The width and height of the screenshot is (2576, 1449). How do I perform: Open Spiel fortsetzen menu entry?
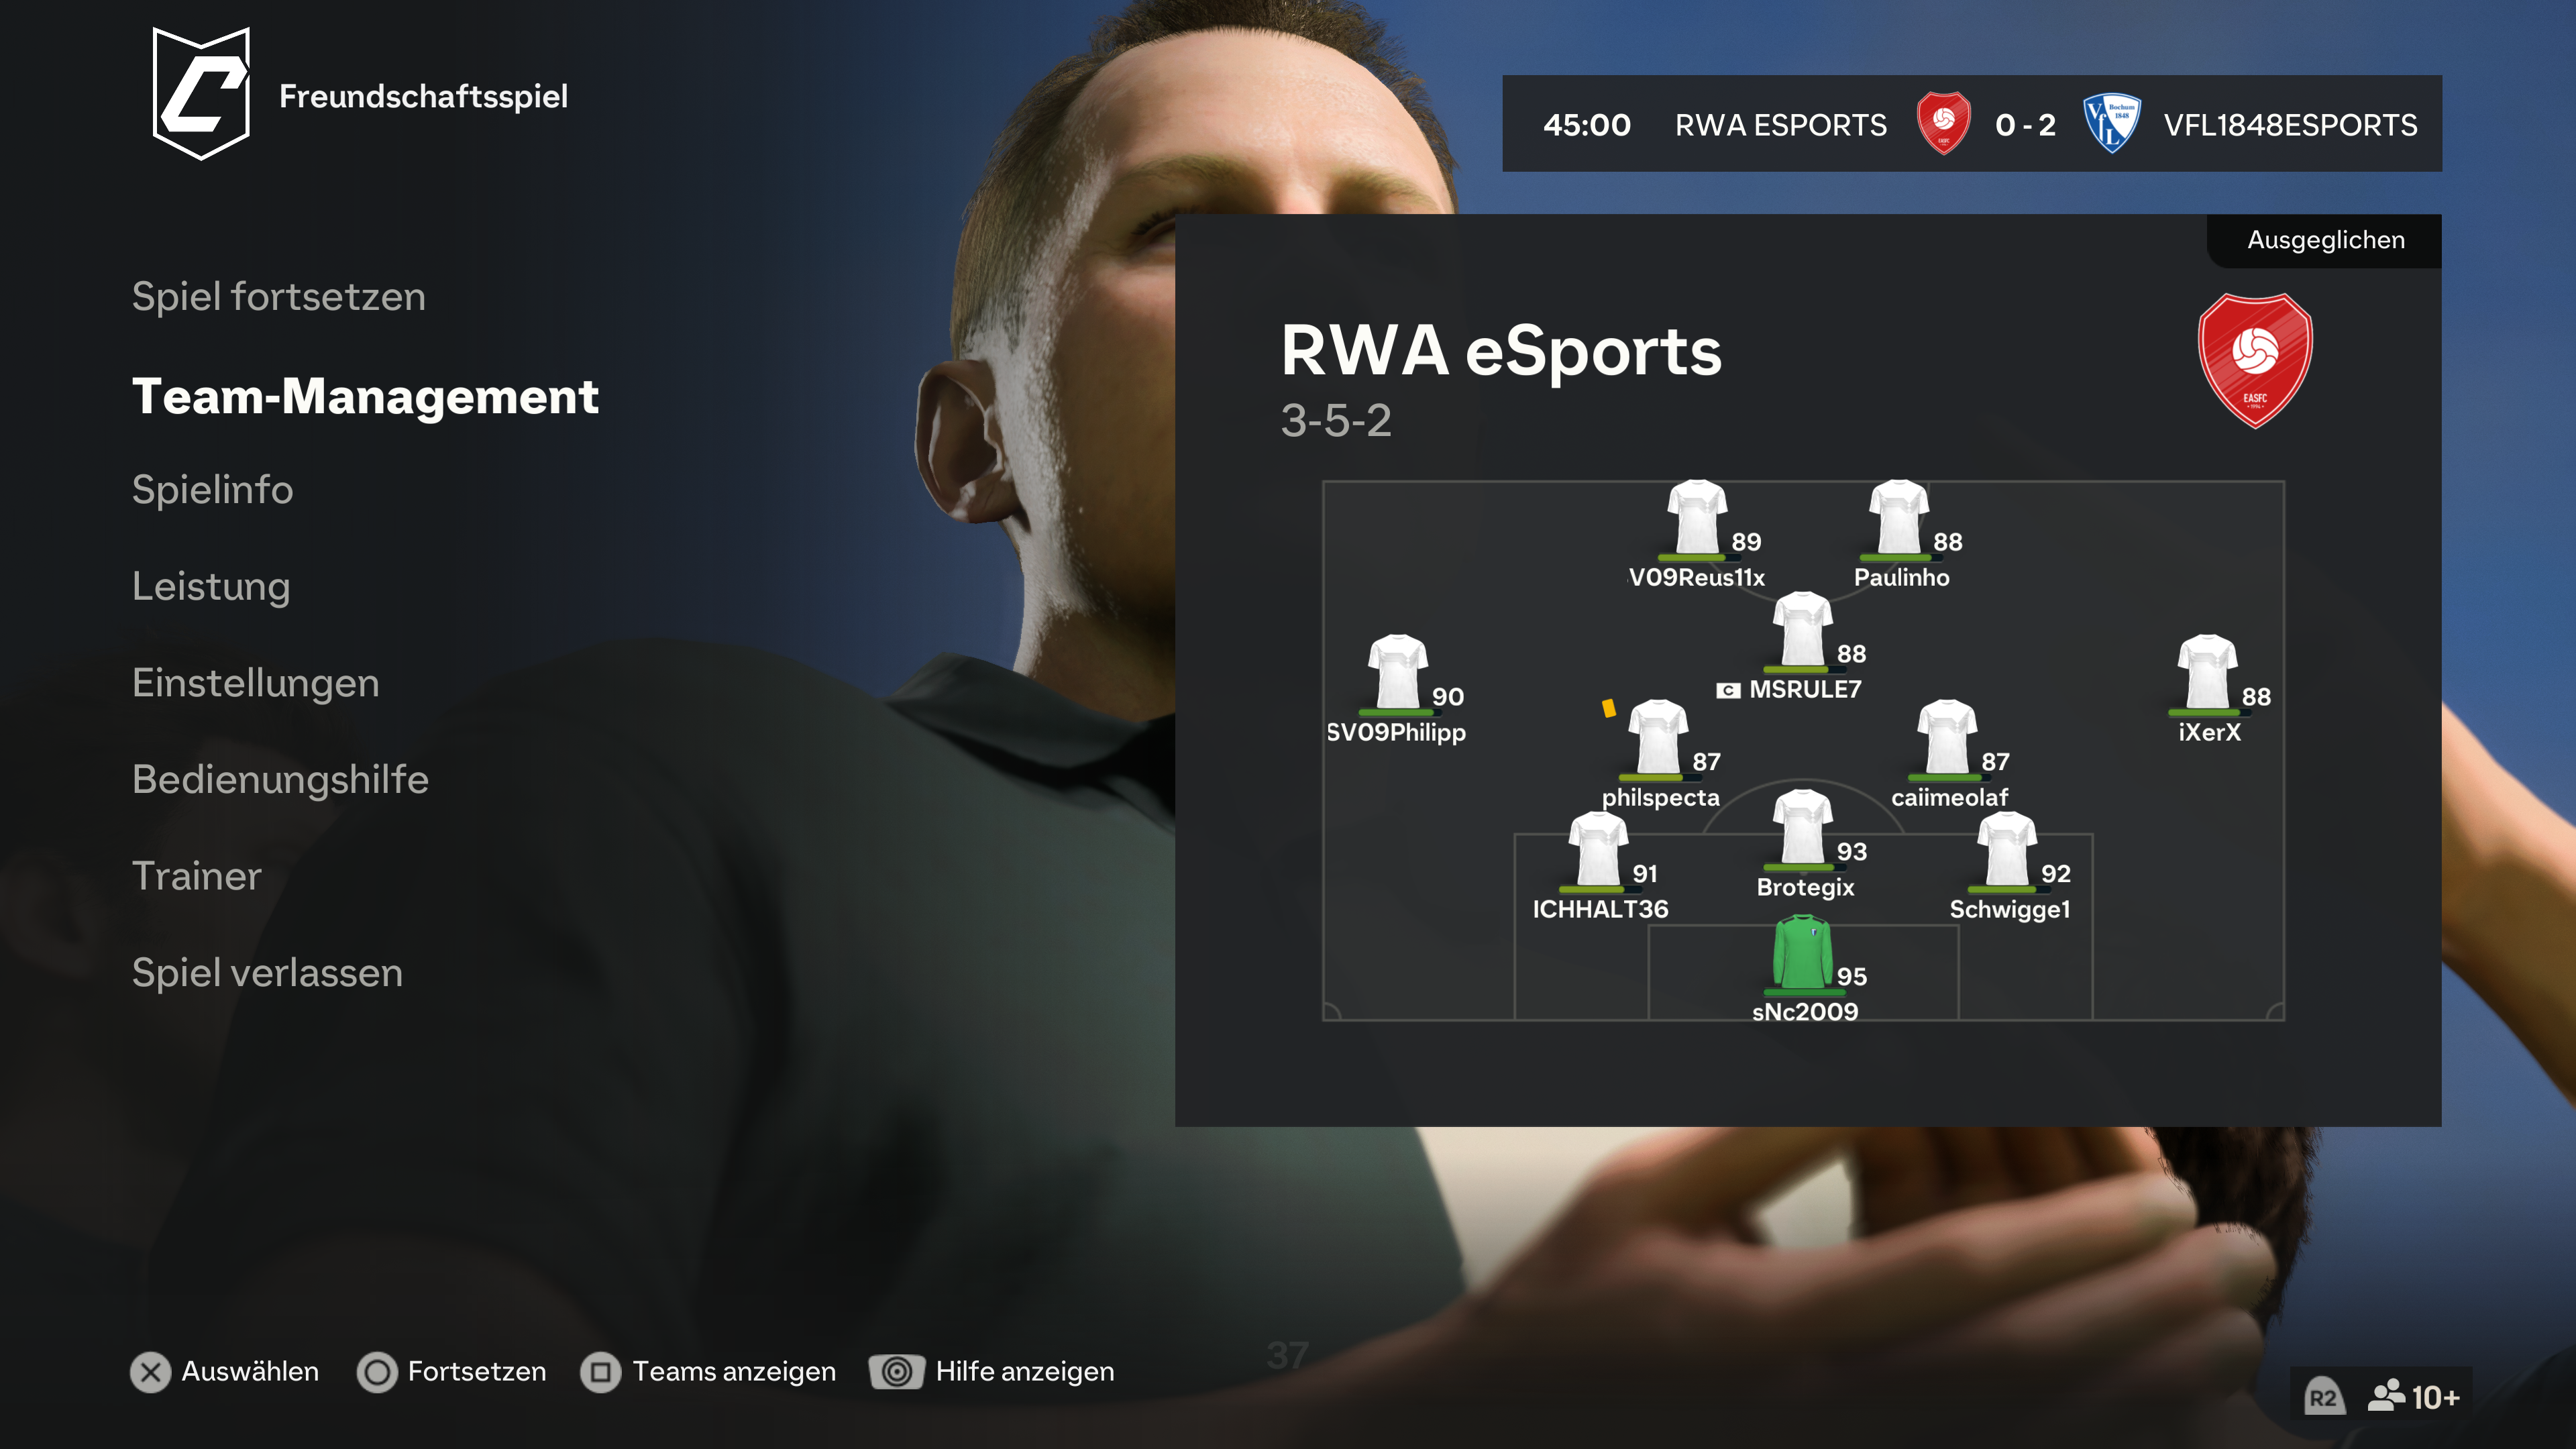(279, 297)
